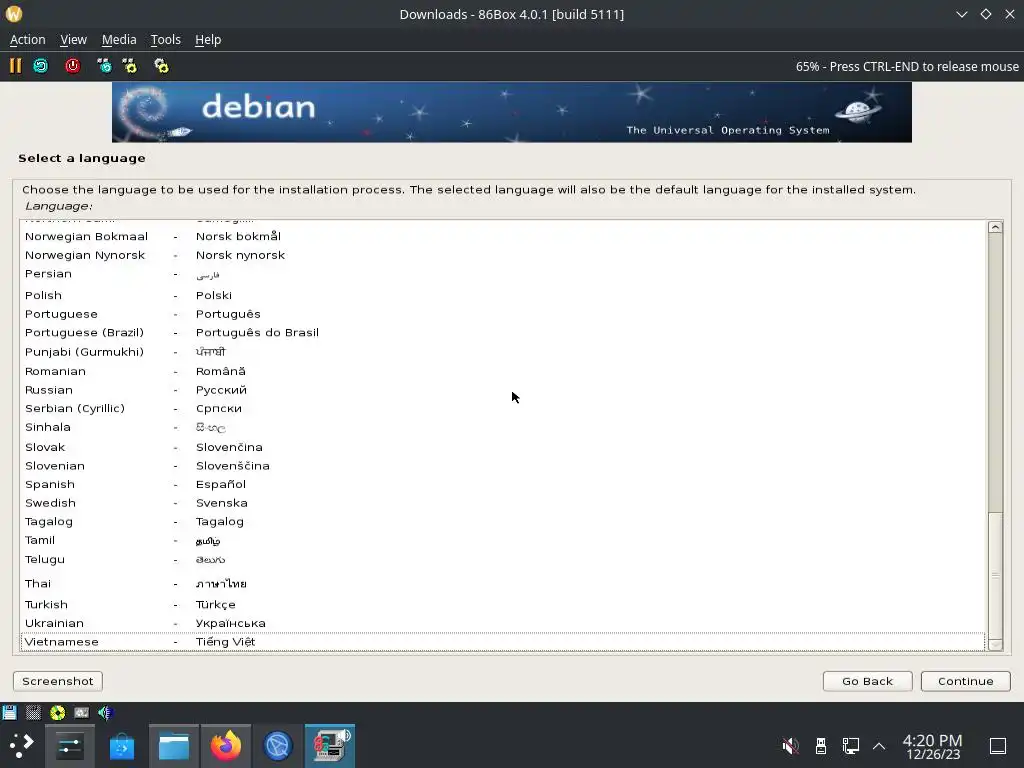
Task: Select Swedish language row
Action: (x=502, y=503)
